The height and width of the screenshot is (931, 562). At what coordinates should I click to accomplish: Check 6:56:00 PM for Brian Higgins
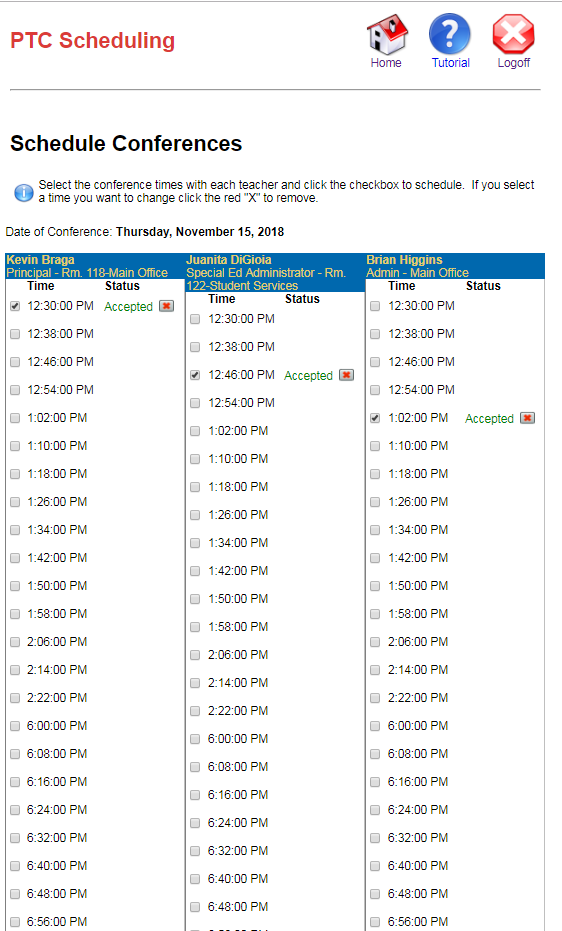(375, 922)
